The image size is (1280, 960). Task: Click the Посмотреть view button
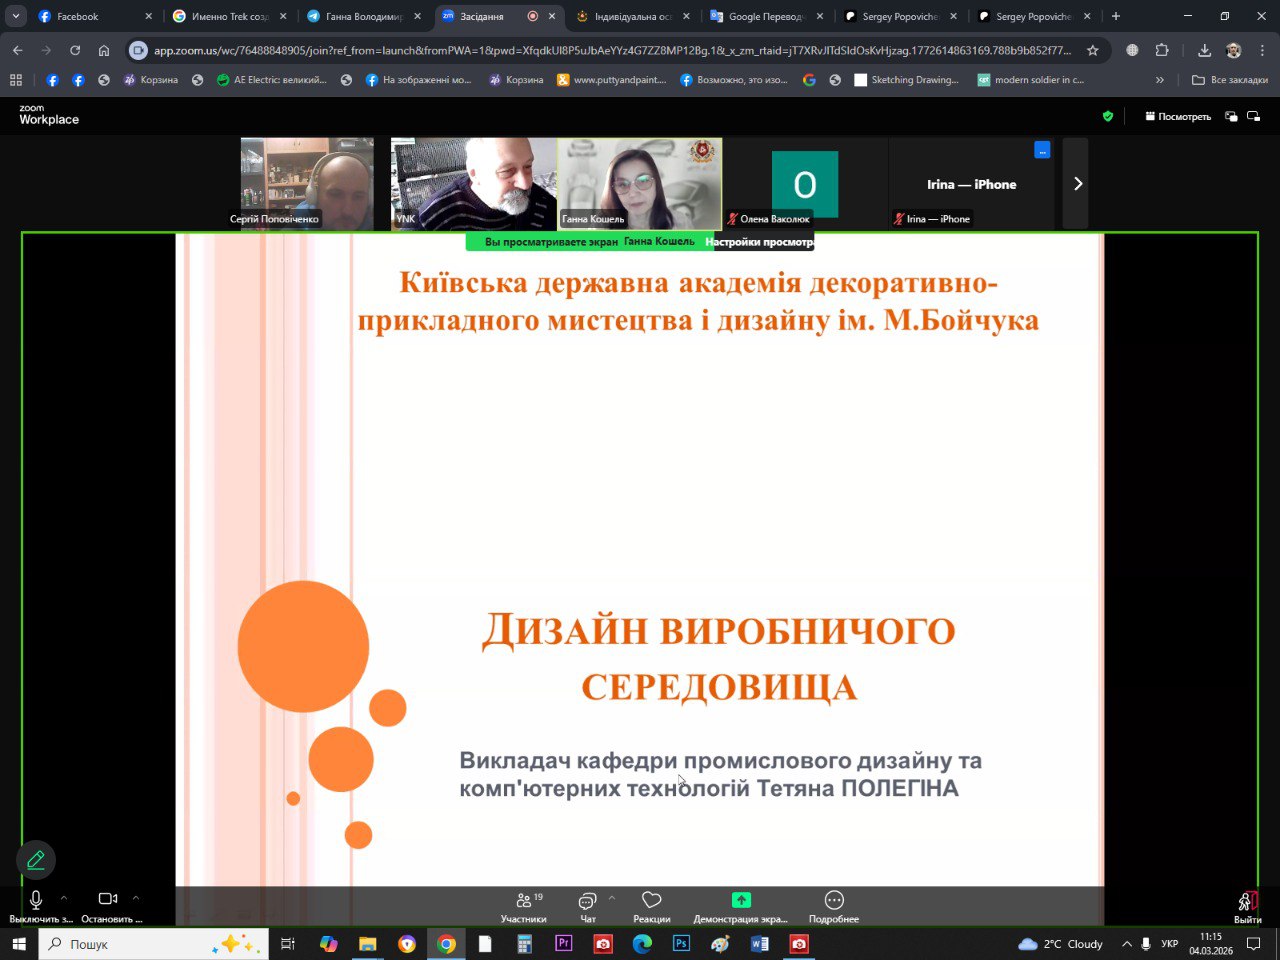[1178, 117]
